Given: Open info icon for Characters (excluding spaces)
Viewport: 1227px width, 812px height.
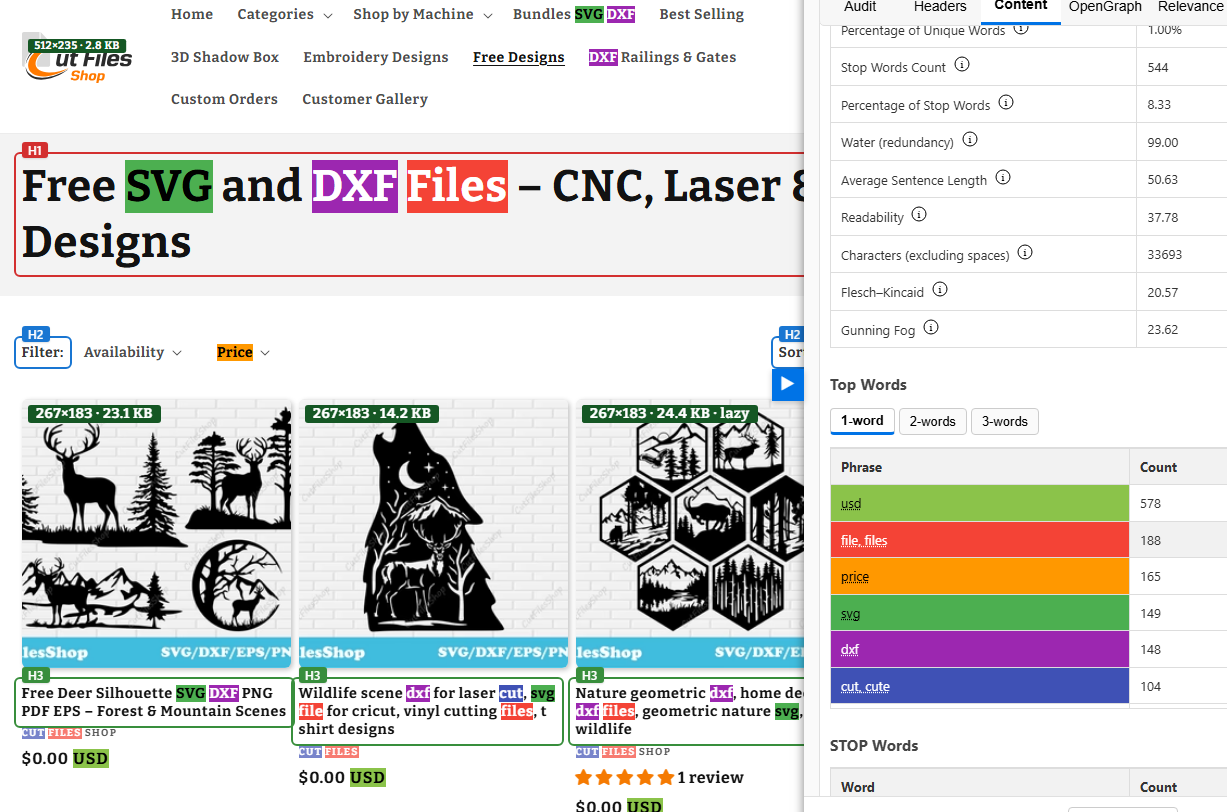Looking at the screenshot, I should (x=1025, y=253).
